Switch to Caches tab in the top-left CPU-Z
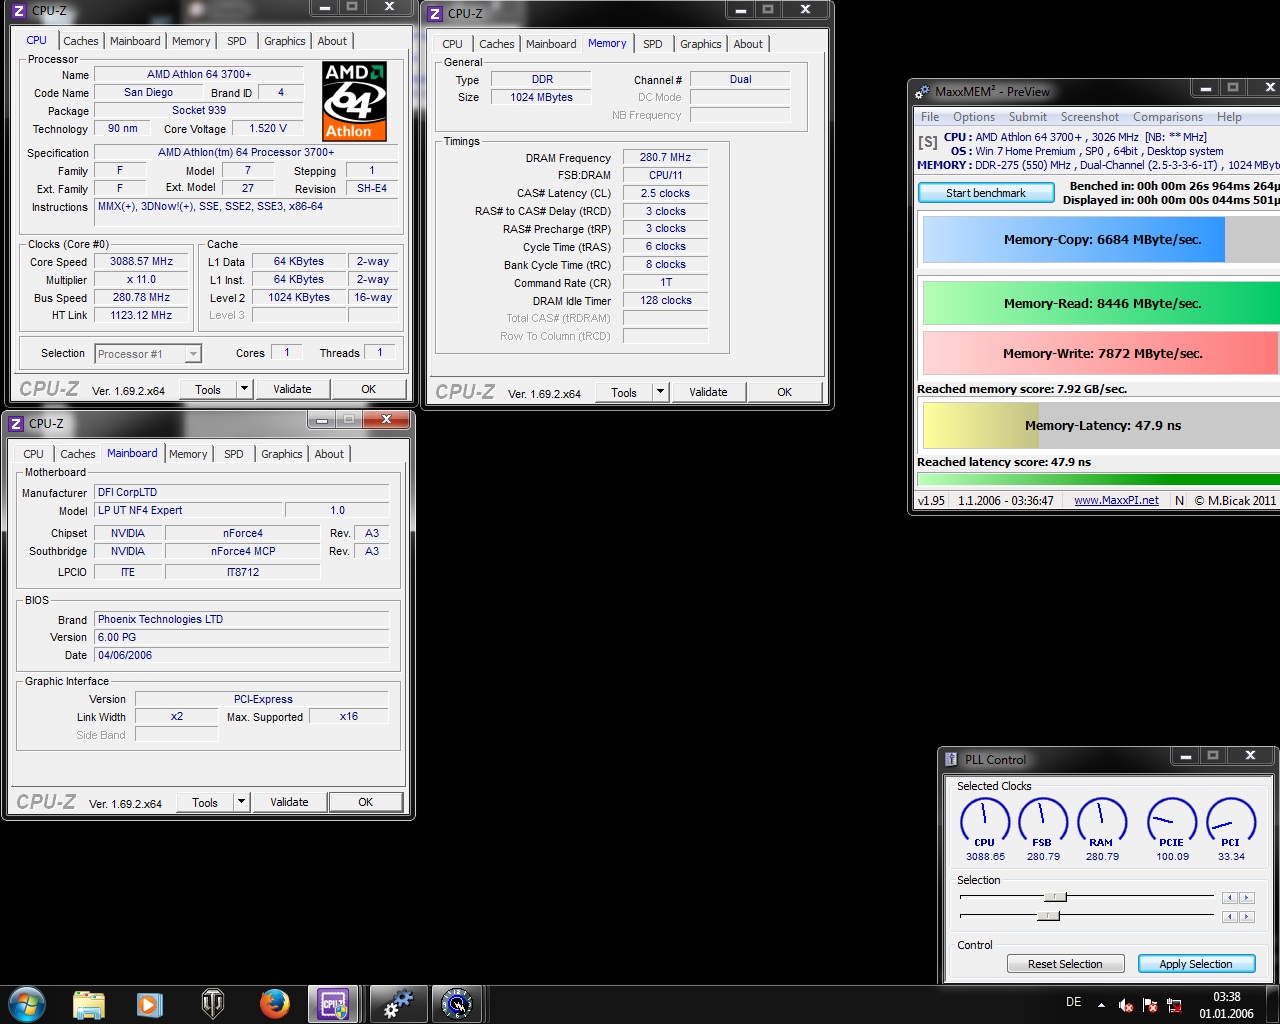 (81, 41)
